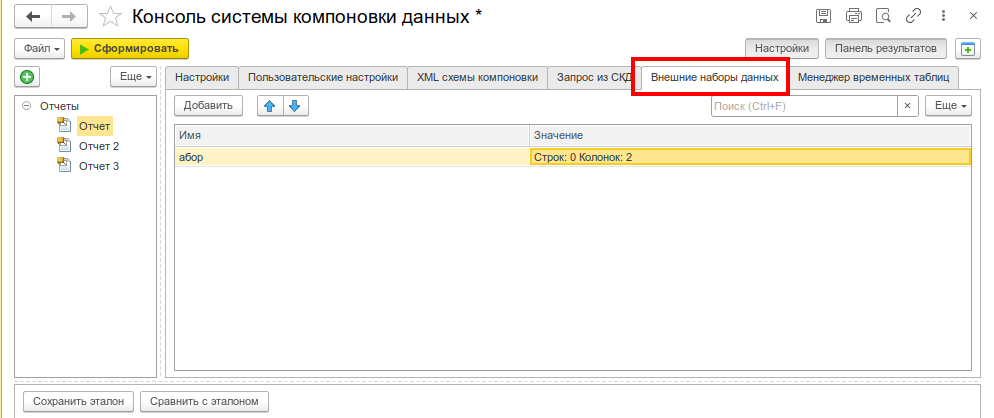Open the Файл dropdown menu

point(39,48)
